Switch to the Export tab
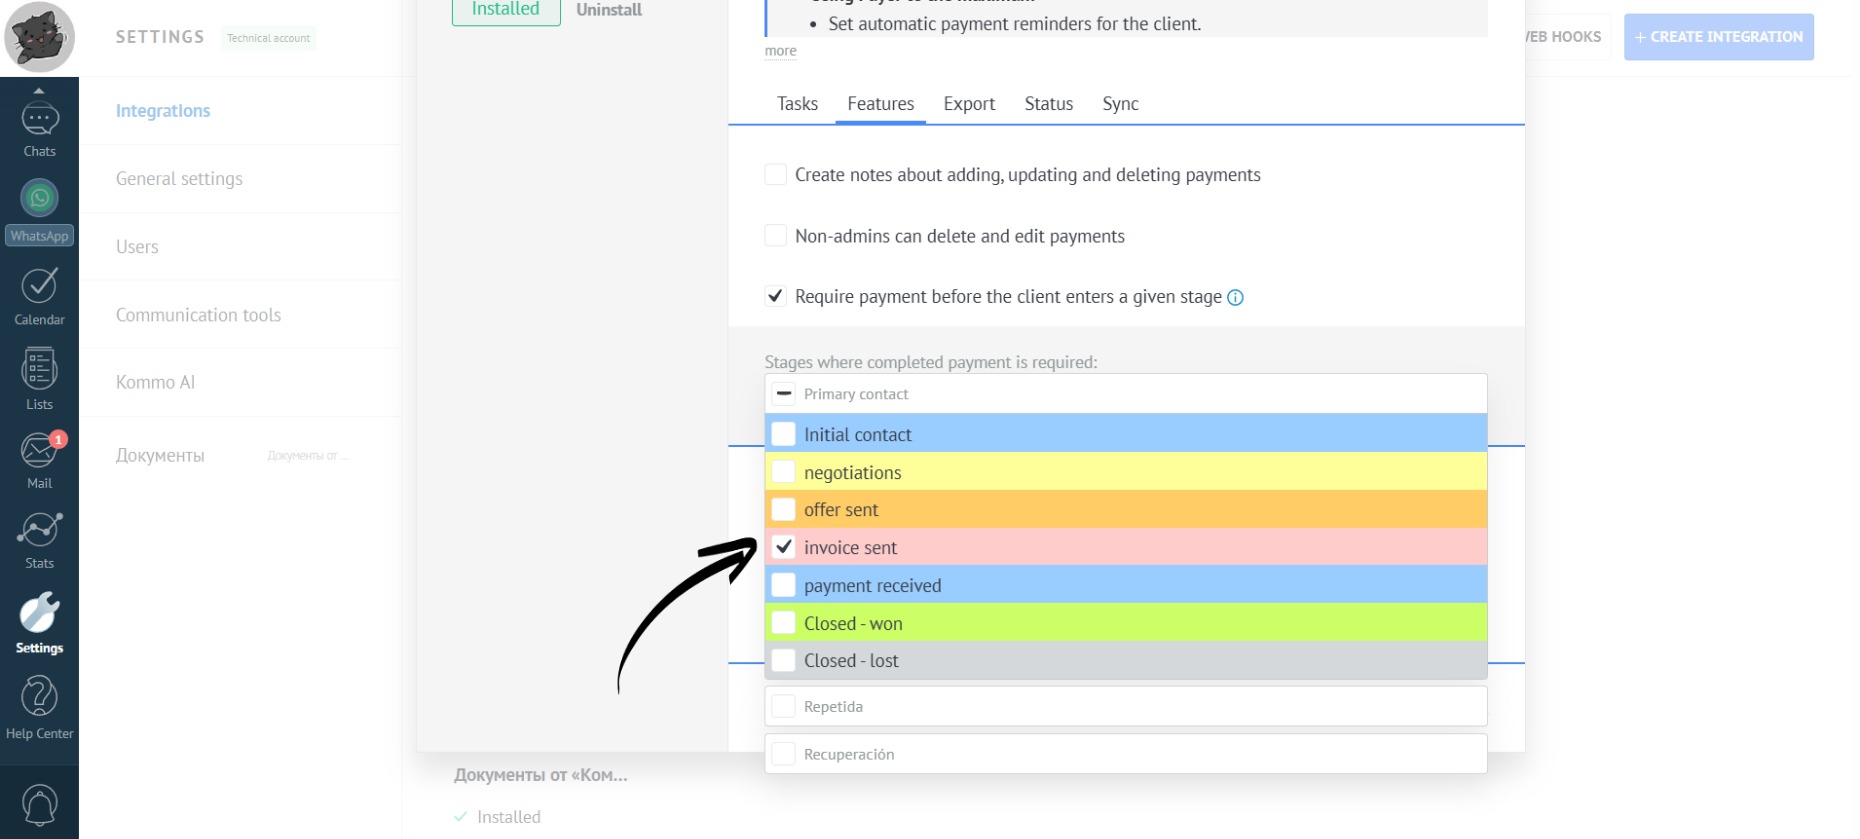This screenshot has height=839, width=1860. coord(968,104)
